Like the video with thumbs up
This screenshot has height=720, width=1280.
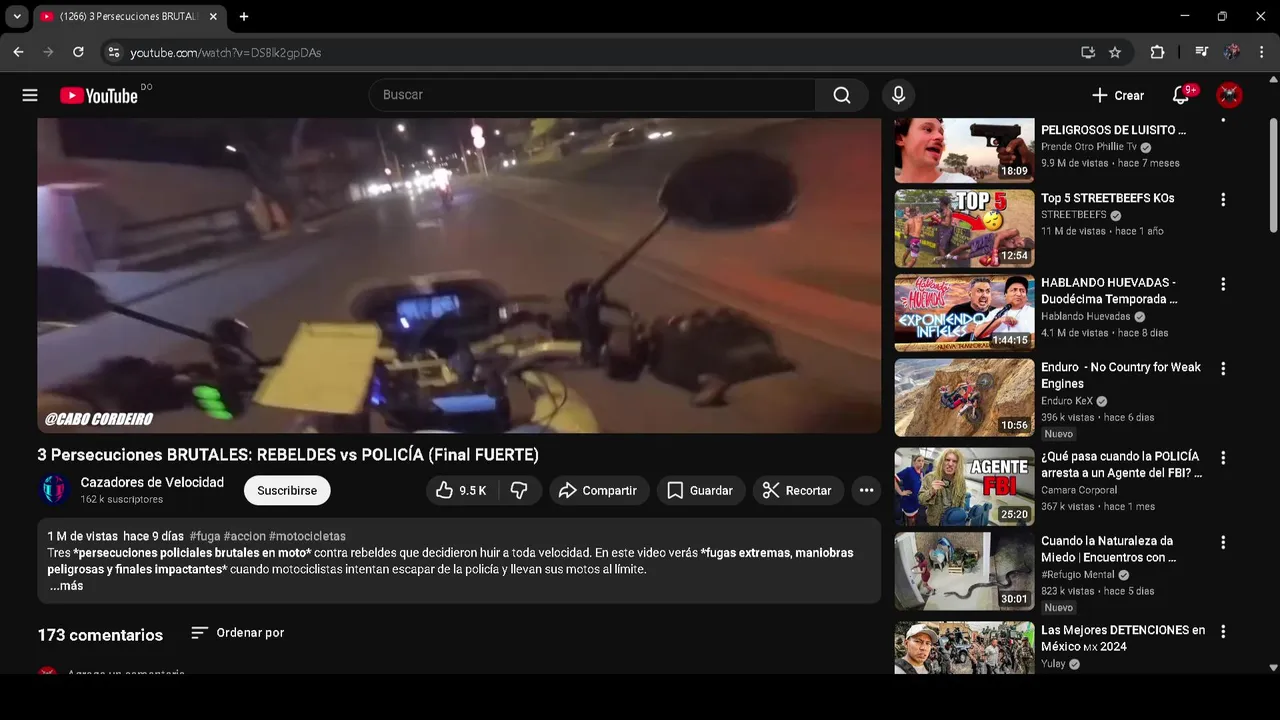tap(462, 490)
